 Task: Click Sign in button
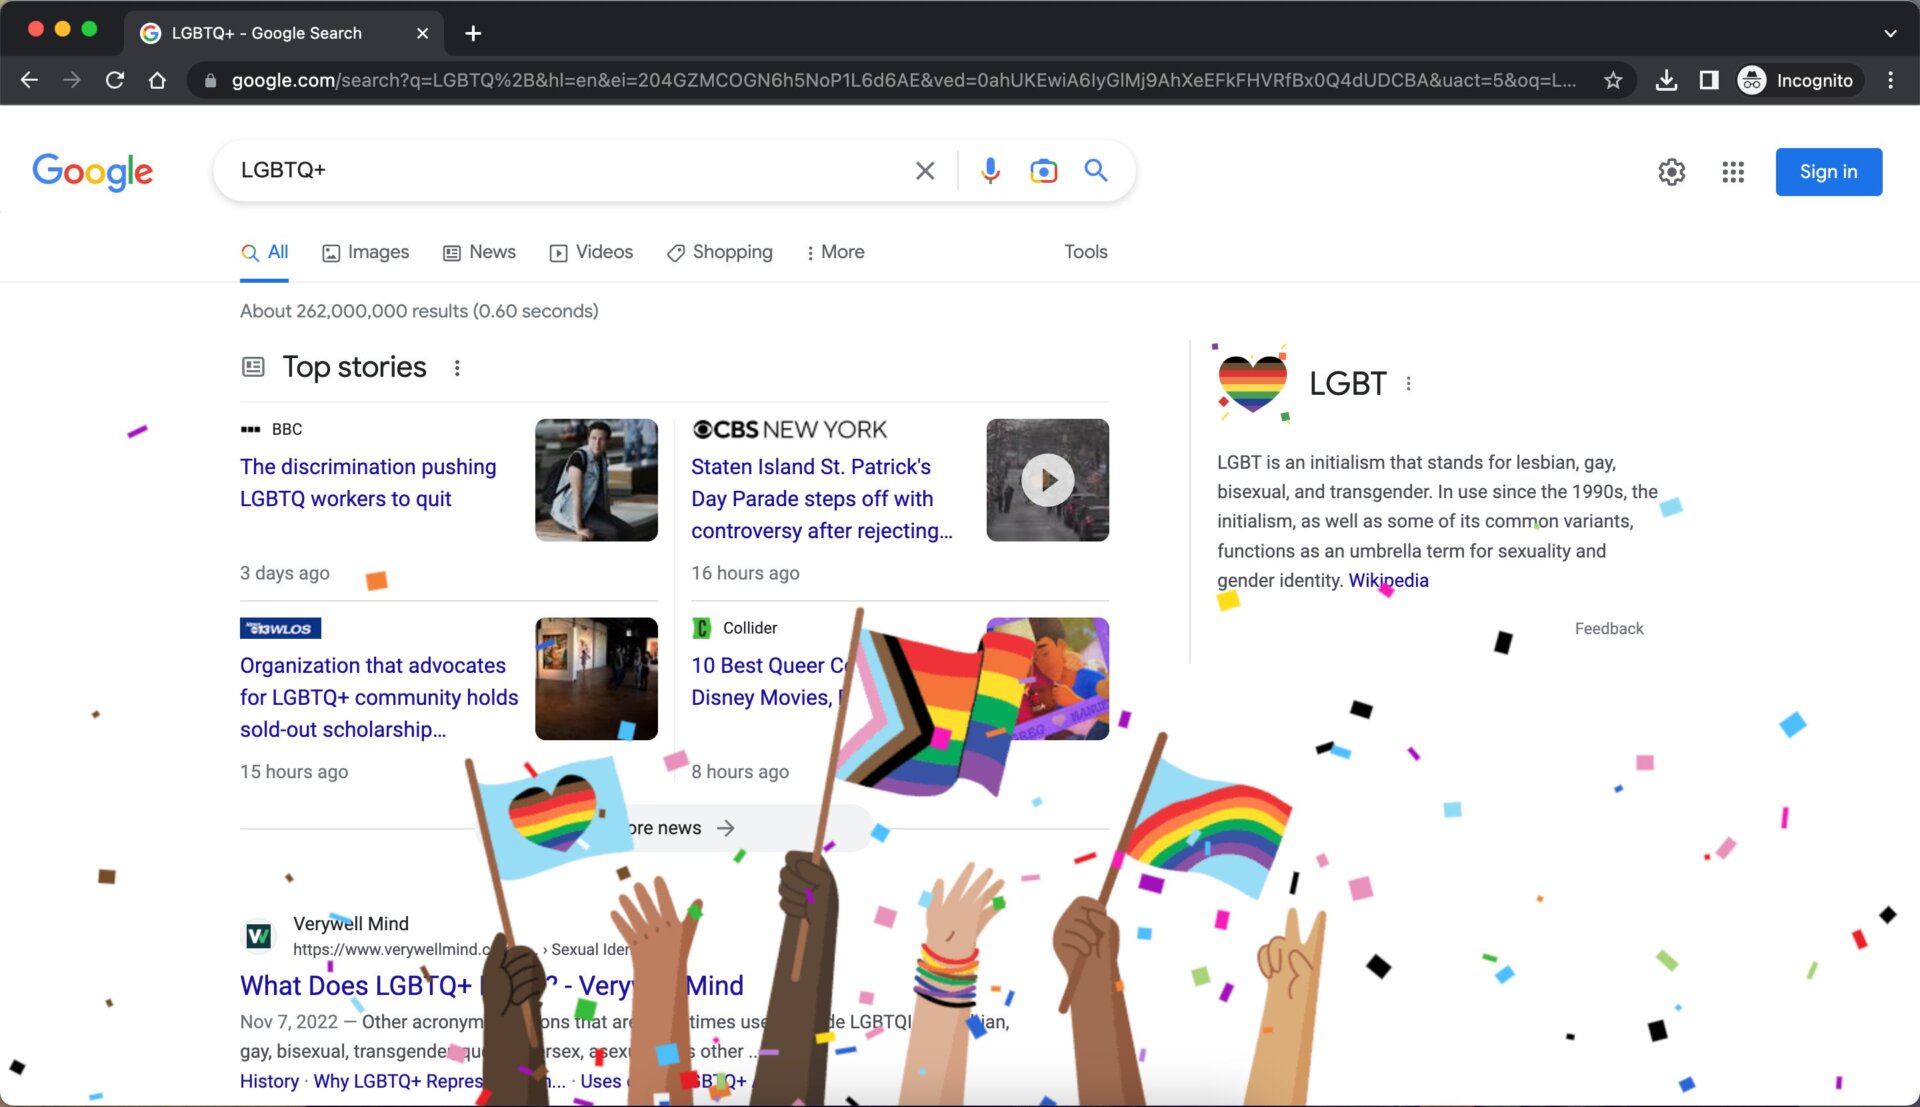click(1828, 171)
